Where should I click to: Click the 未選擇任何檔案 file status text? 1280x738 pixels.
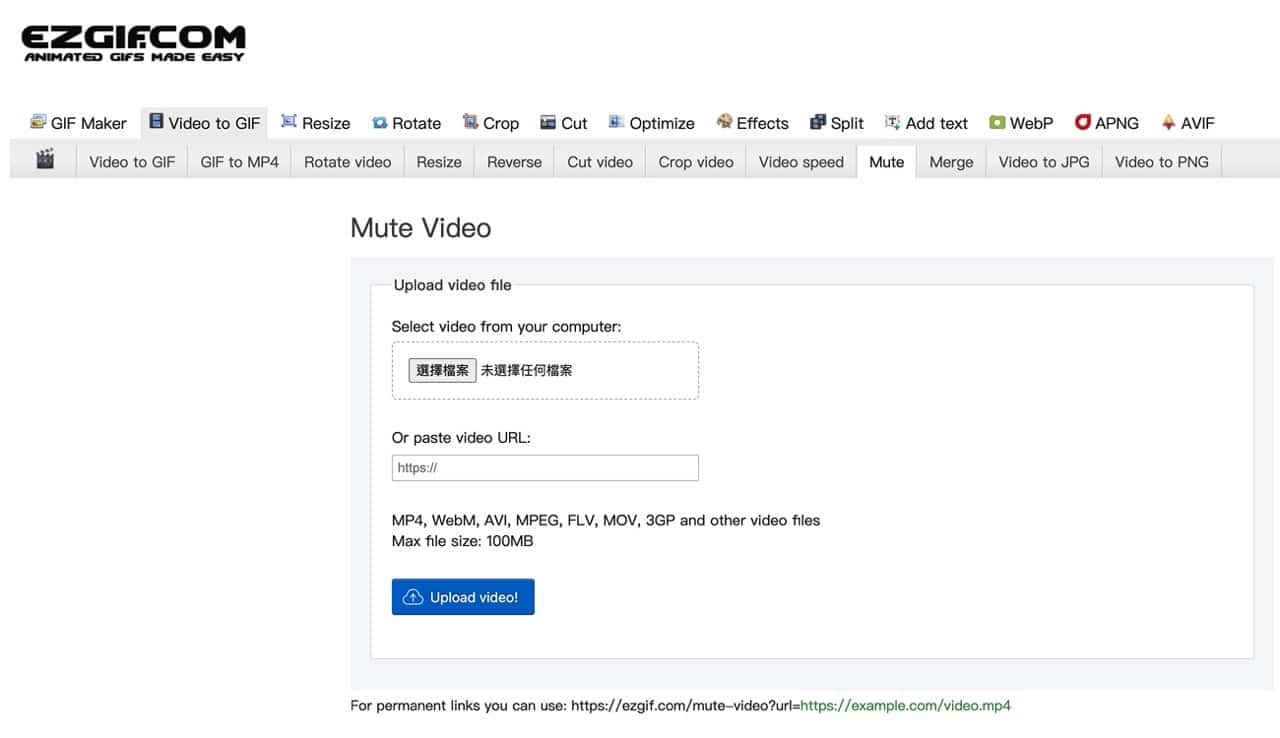tap(527, 370)
